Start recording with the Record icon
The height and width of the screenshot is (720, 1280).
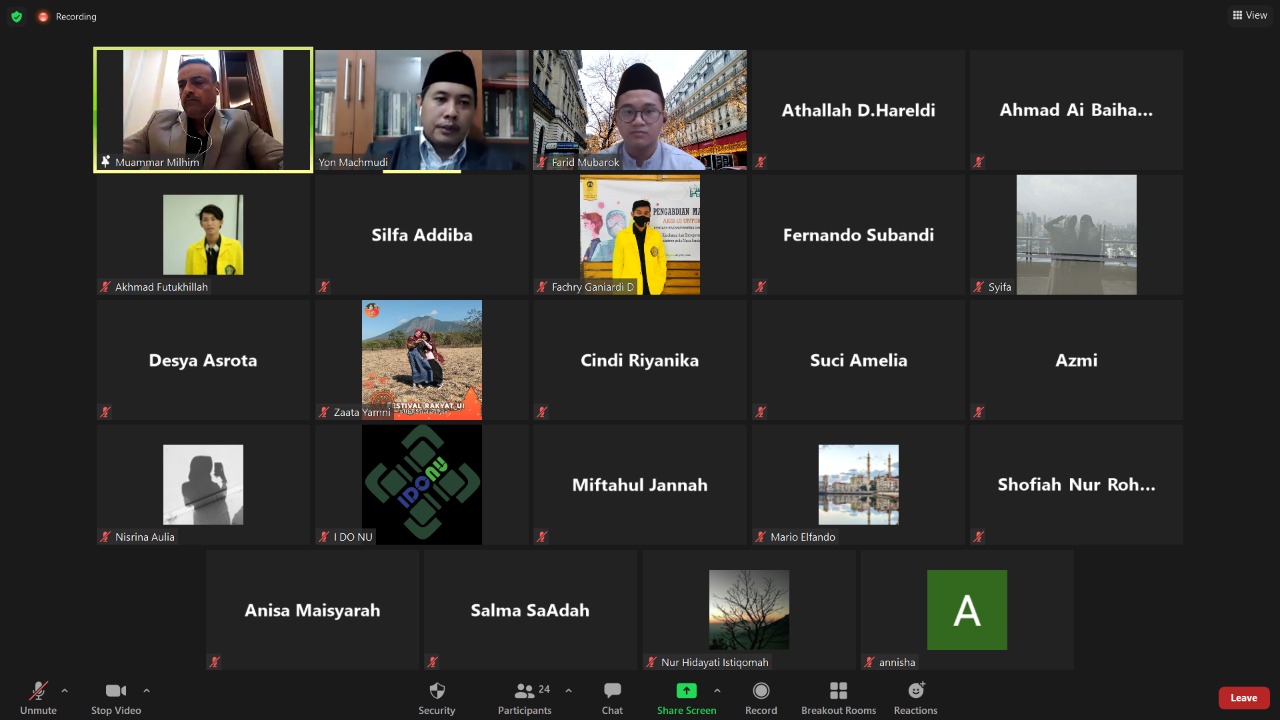point(761,692)
